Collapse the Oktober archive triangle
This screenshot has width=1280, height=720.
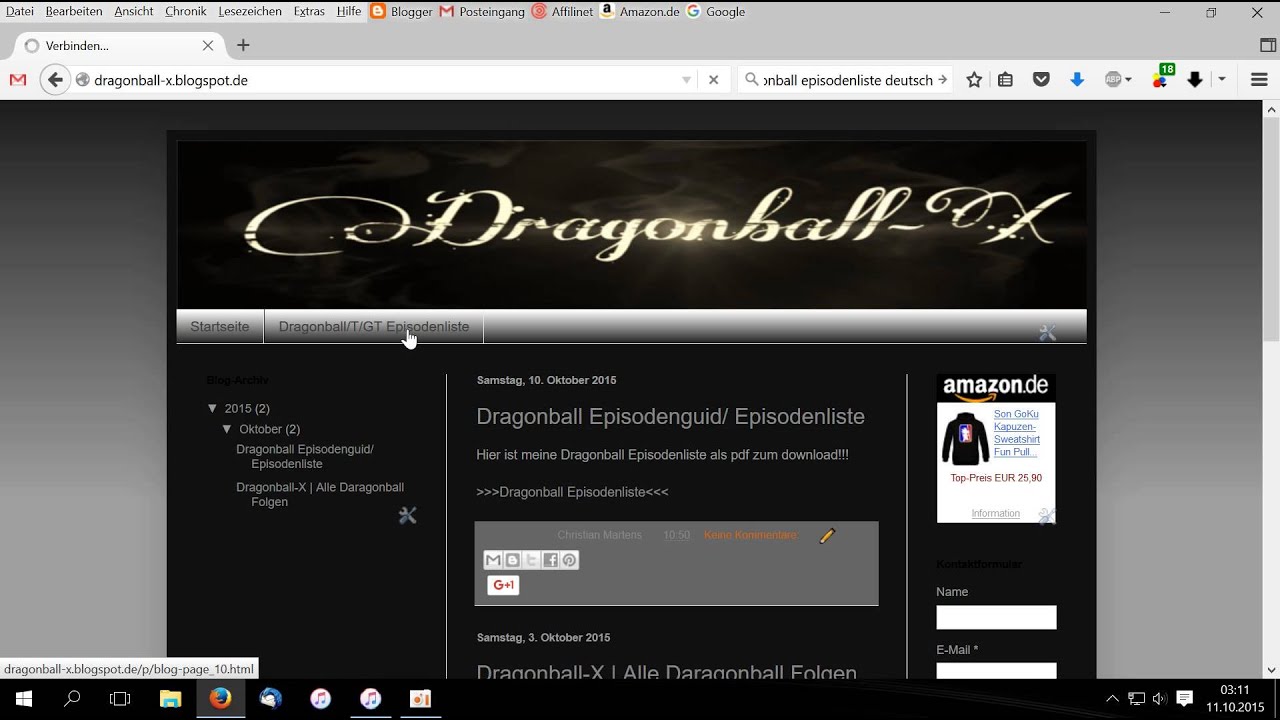tap(227, 428)
